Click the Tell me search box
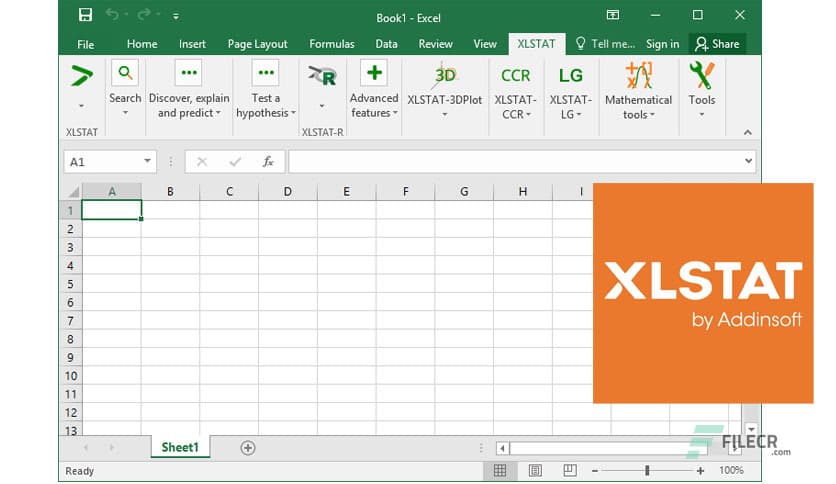The height and width of the screenshot is (484, 836). (605, 44)
